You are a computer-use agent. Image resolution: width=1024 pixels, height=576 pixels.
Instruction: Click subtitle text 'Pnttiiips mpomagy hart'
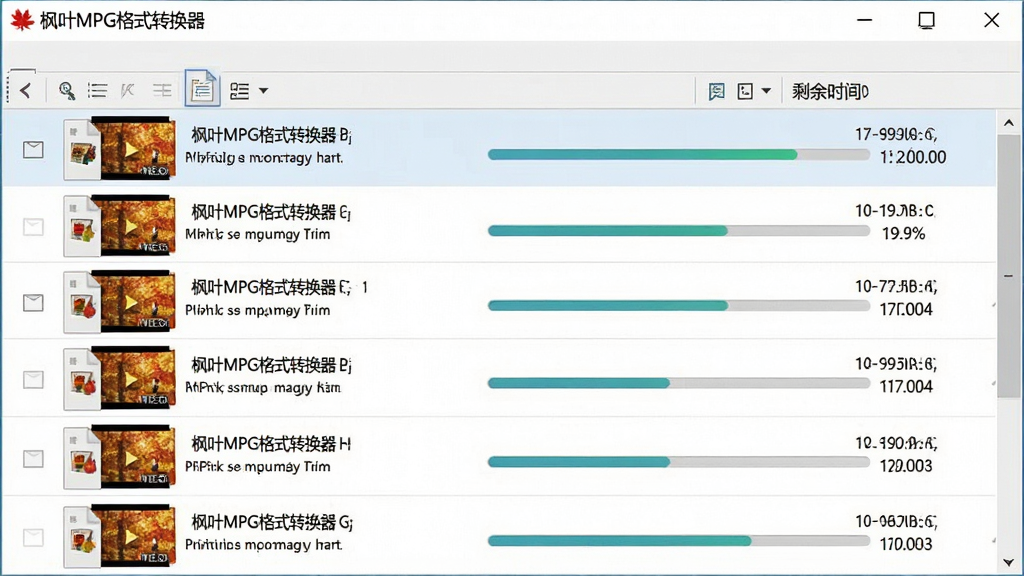[263, 545]
